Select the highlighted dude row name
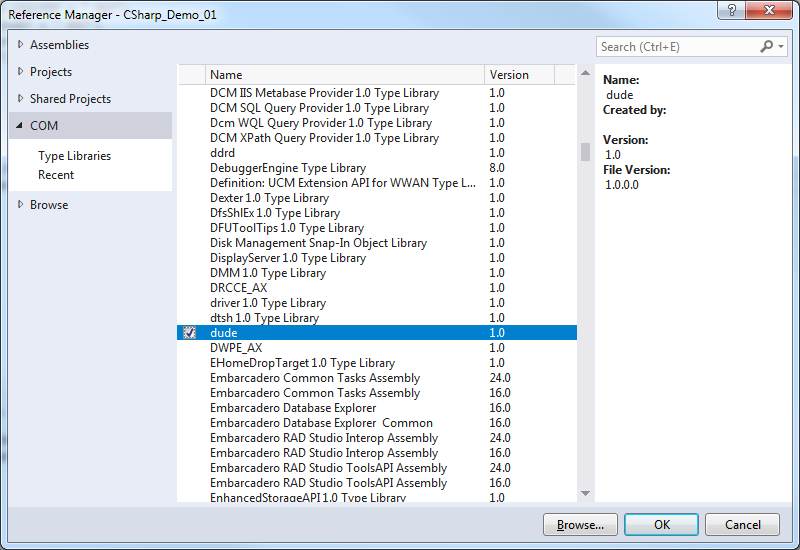Viewport: 800px width, 550px height. (x=223, y=333)
